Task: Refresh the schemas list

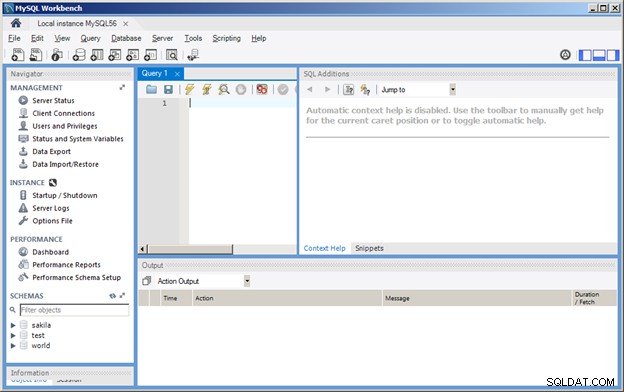Action: click(113, 296)
